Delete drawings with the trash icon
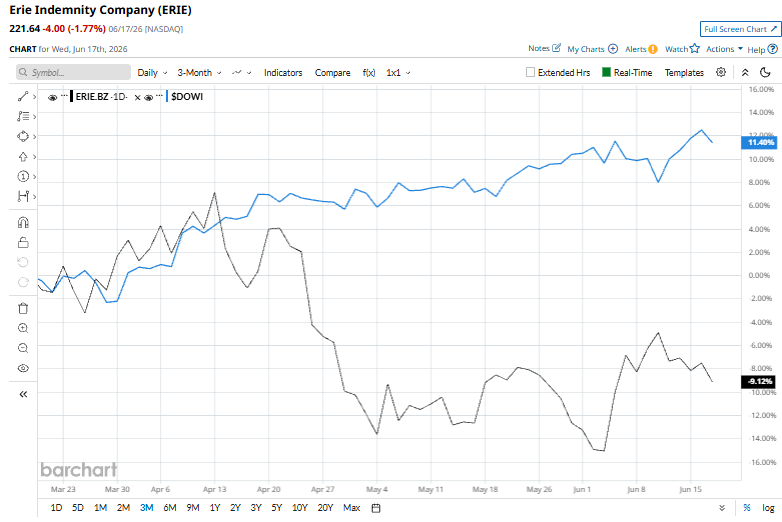 pyautogui.click(x=23, y=309)
